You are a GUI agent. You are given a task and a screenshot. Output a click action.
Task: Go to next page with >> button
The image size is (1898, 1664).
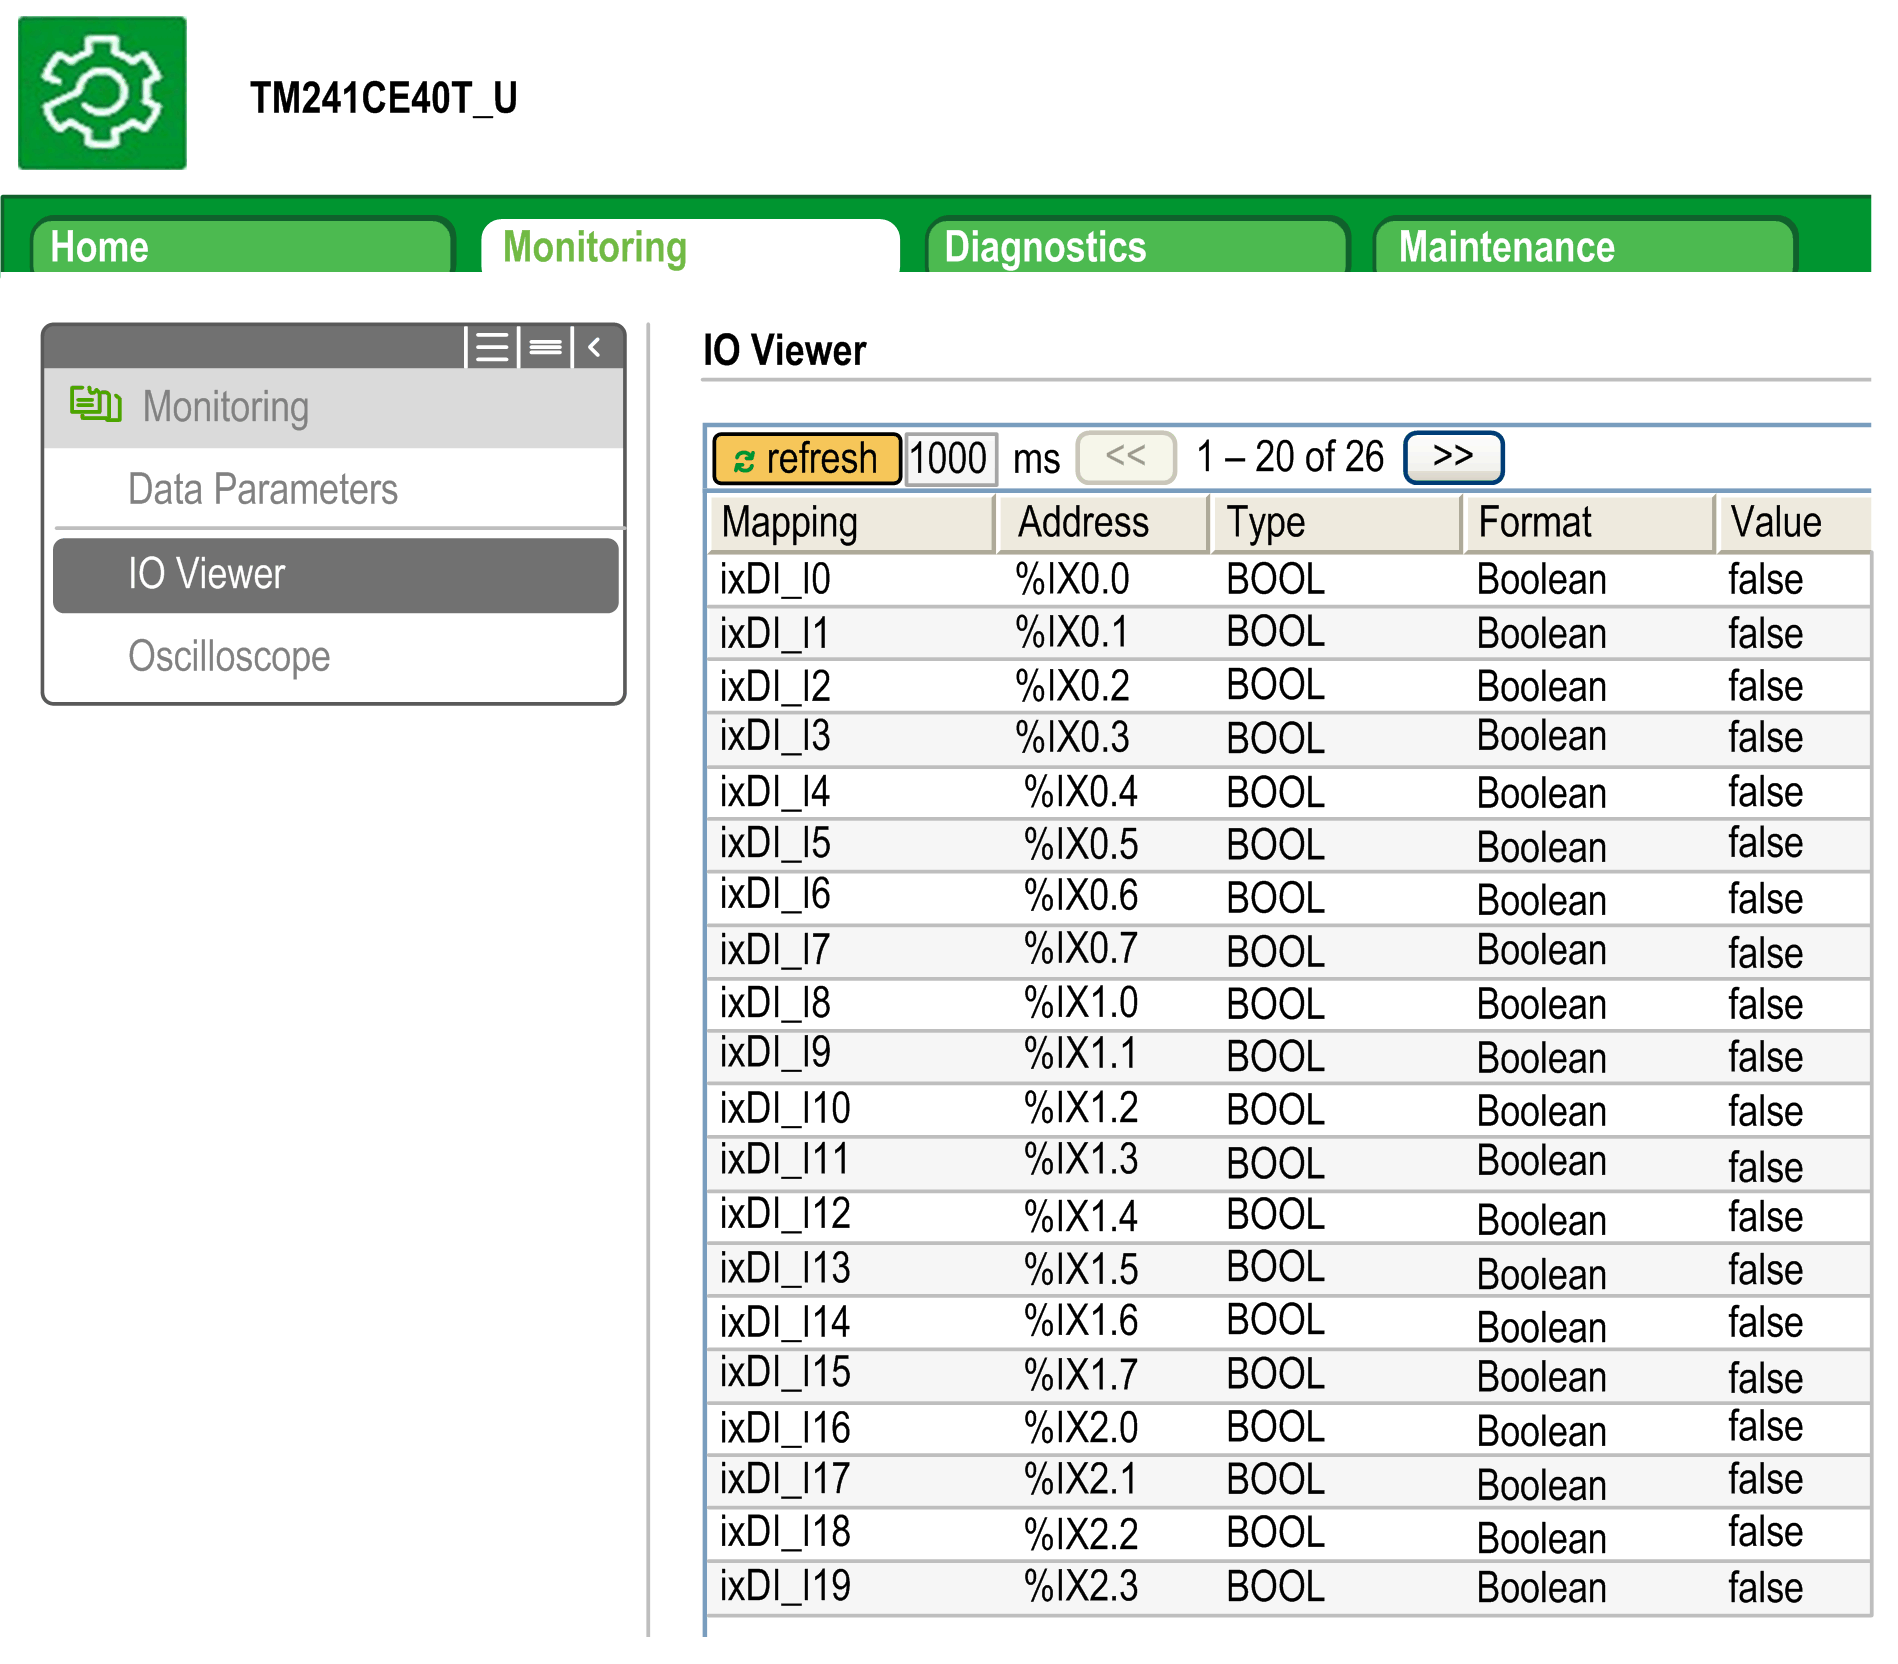tap(1452, 457)
